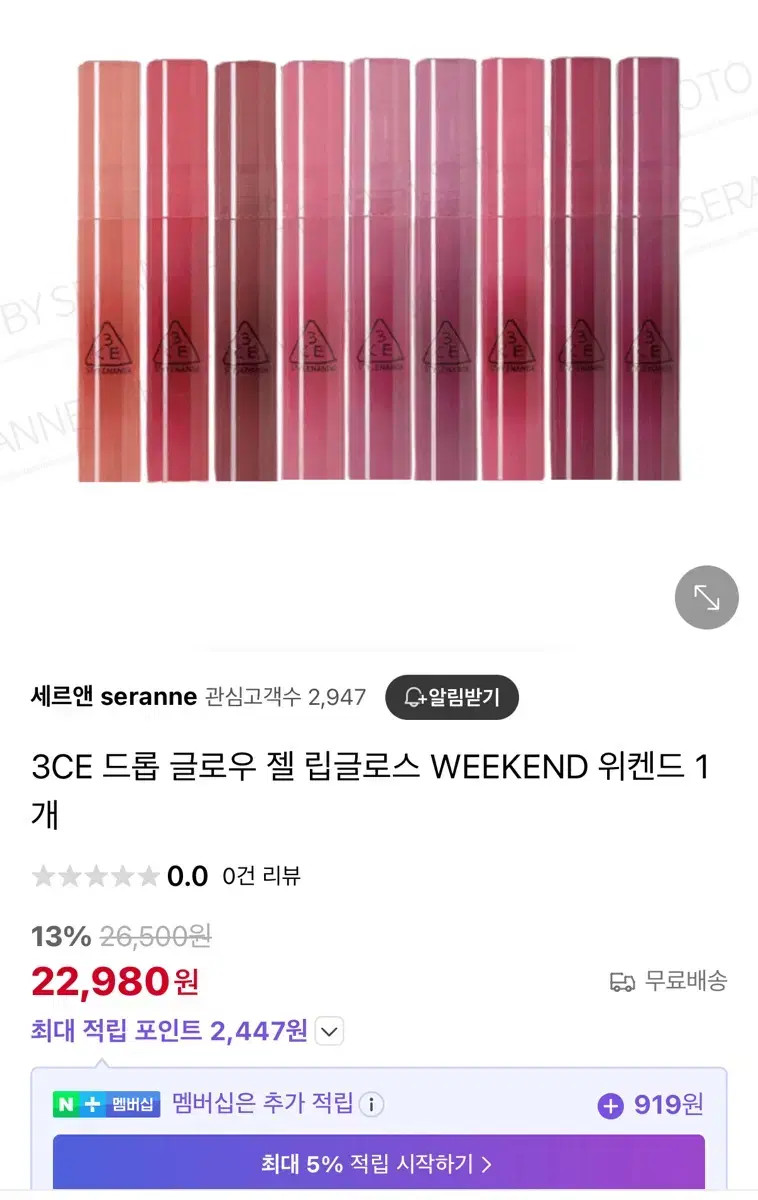The image size is (758, 1200).
Task: Start 최대 5% 적립 시작하기
Action: (379, 1163)
